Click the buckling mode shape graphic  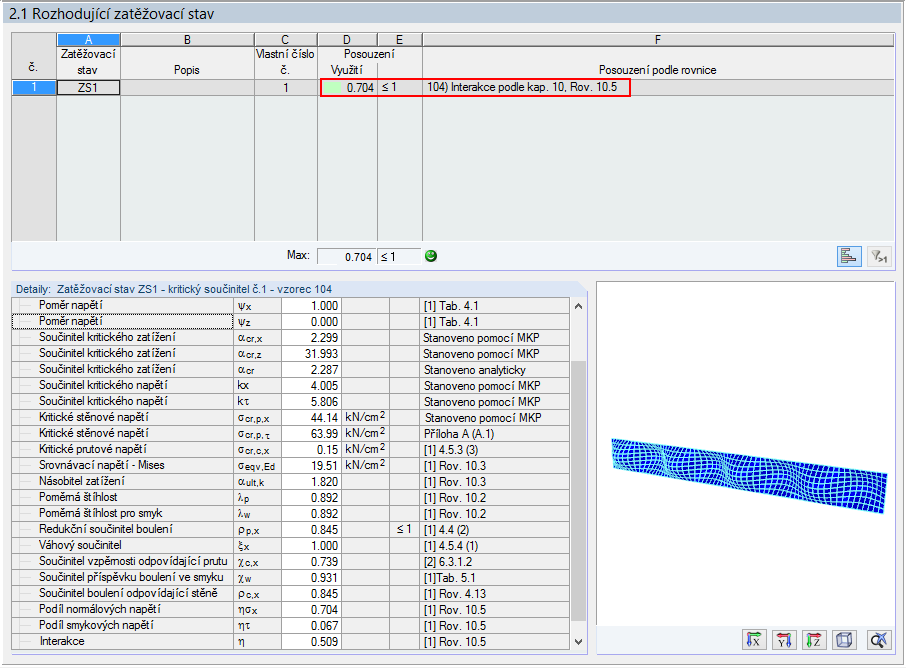(749, 475)
